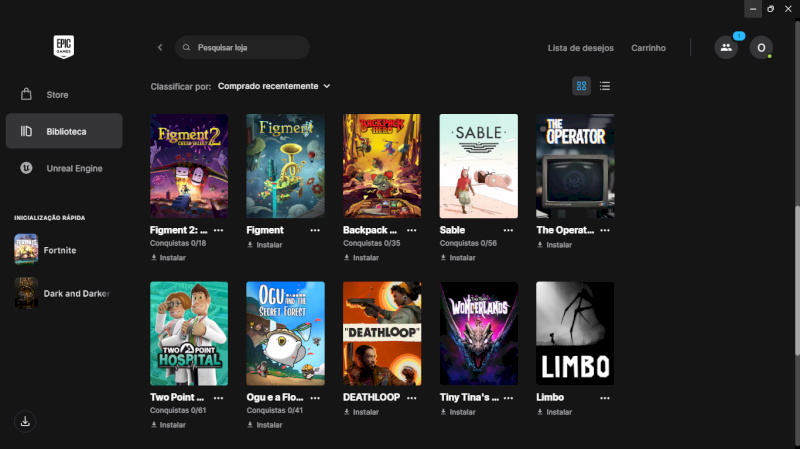Expand the Comprado recentemente sort dropdown
Screen dimensions: 800x449
click(x=274, y=86)
